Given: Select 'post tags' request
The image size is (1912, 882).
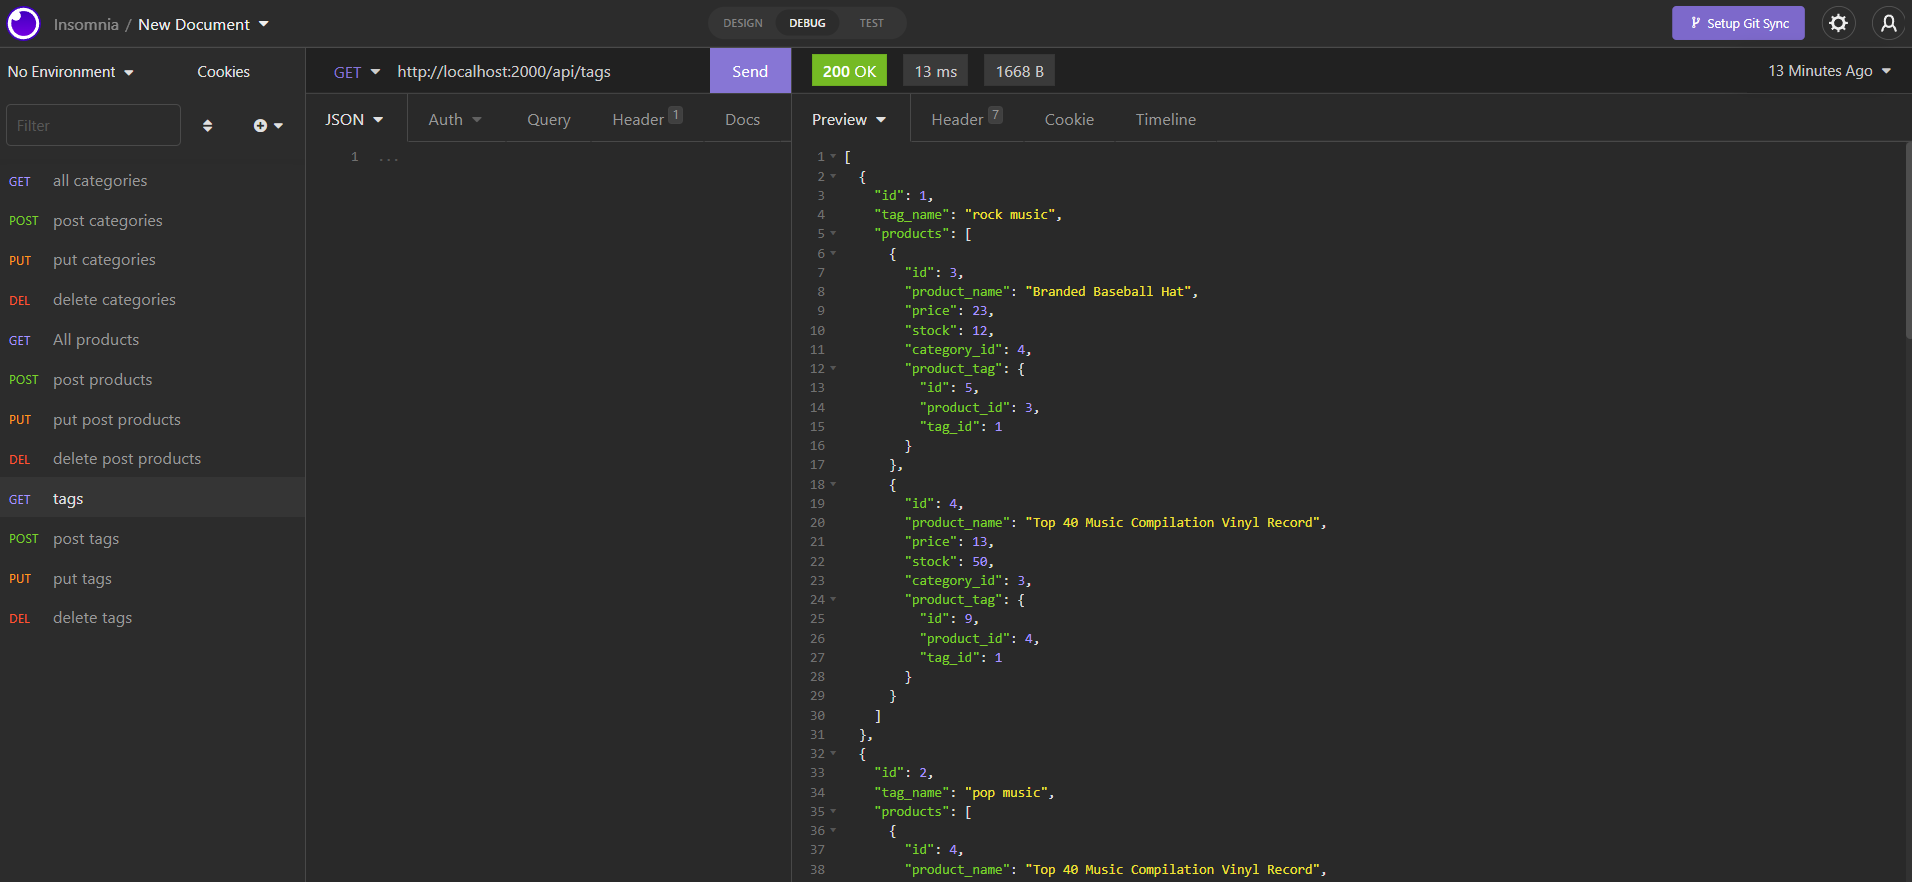Looking at the screenshot, I should 152,539.
